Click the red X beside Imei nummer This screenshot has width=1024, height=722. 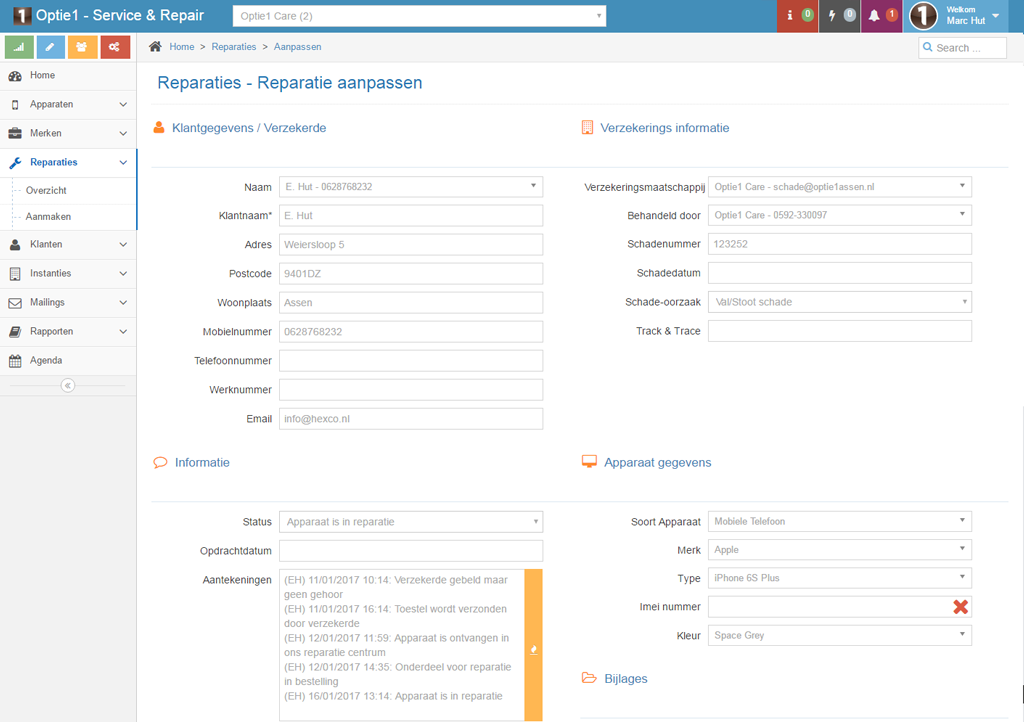(x=960, y=606)
